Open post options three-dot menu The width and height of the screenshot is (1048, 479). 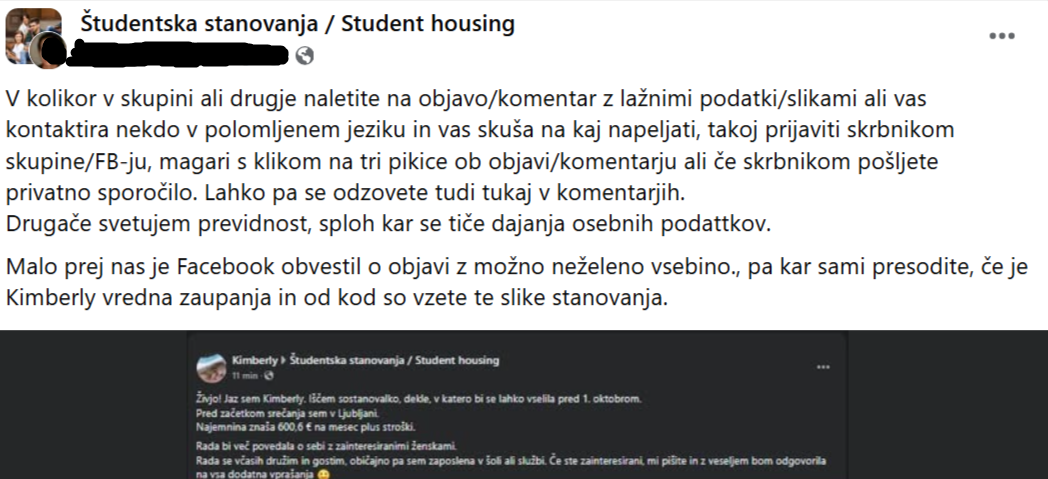tap(1001, 35)
